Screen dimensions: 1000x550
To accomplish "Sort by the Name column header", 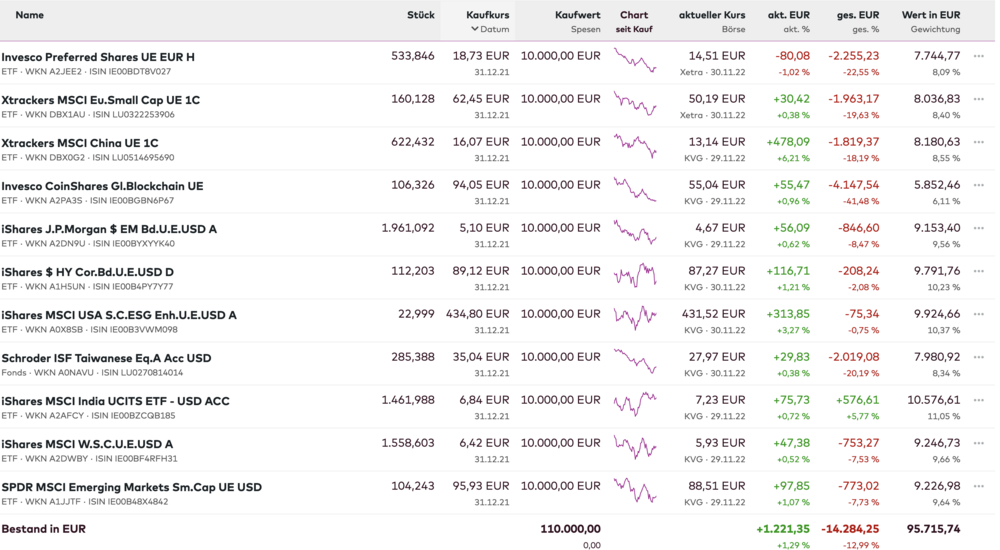I will pos(30,15).
